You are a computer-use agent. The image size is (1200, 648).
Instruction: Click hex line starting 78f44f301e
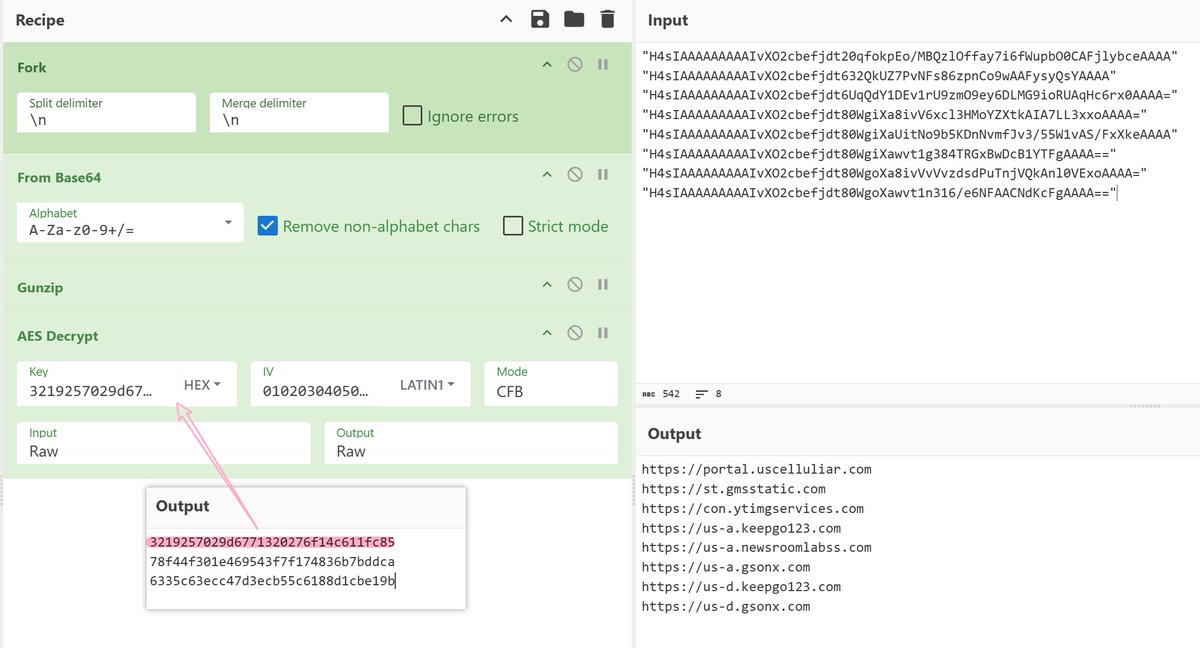tap(272, 561)
